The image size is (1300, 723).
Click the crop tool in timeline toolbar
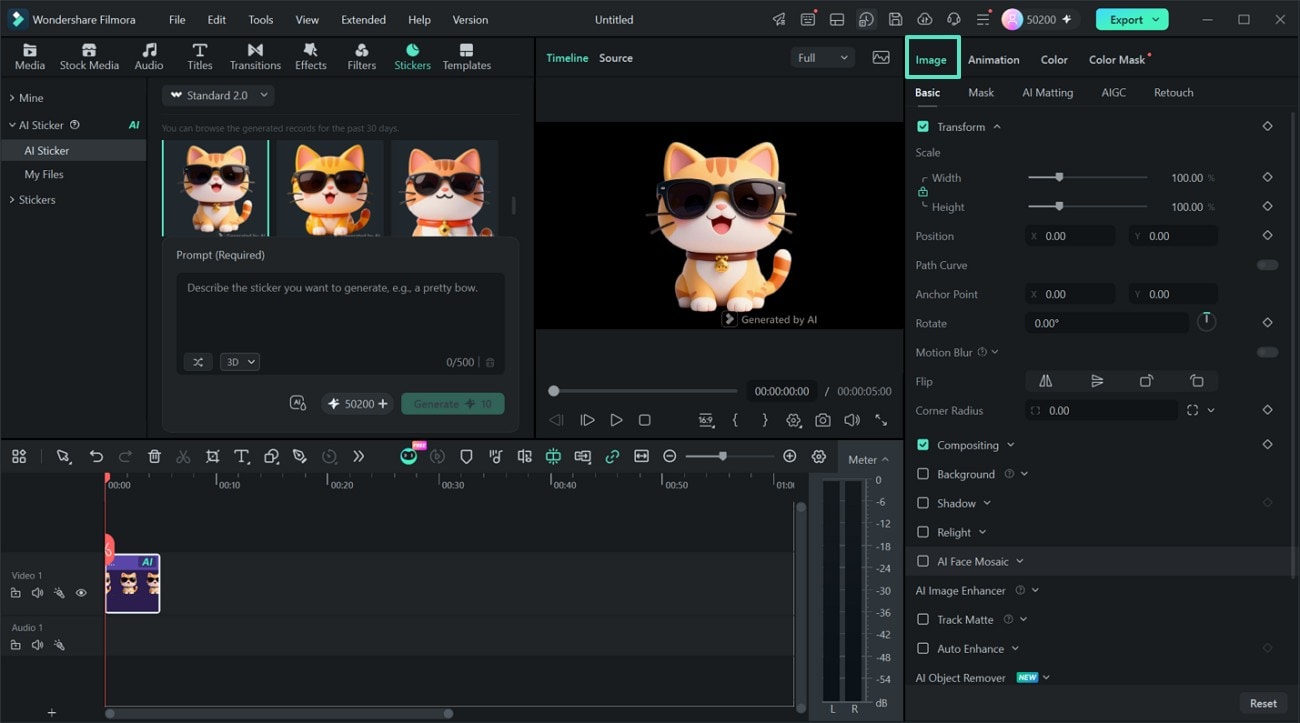[x=212, y=456]
